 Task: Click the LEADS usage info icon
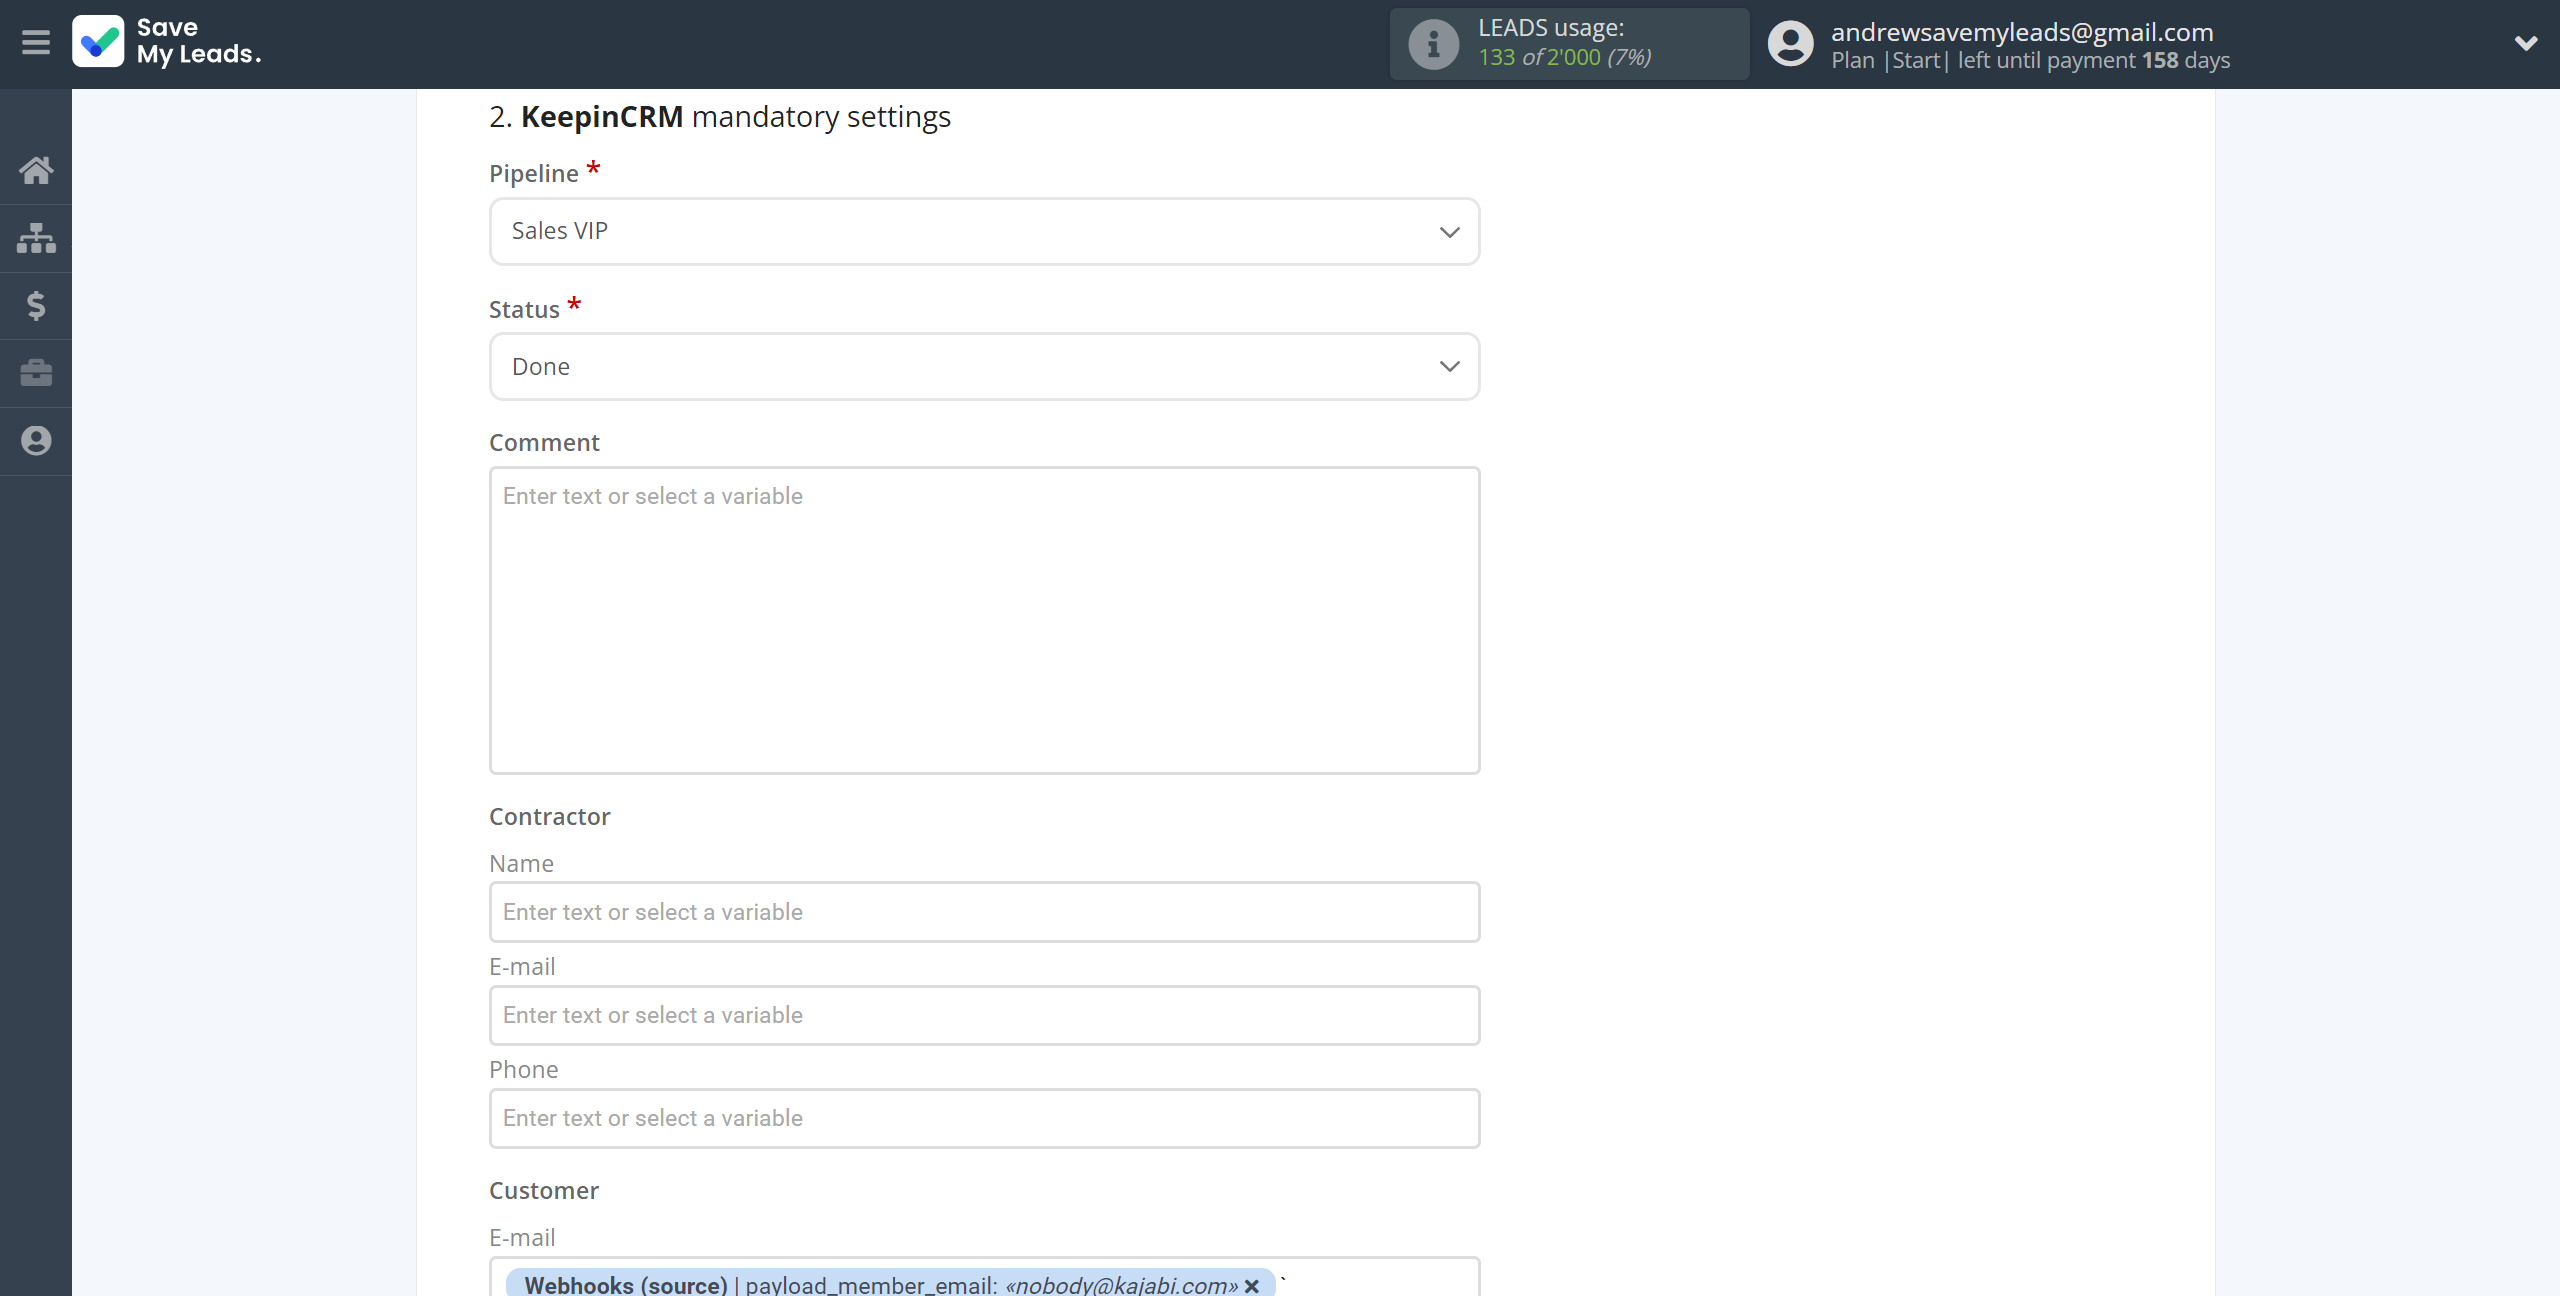click(1433, 44)
